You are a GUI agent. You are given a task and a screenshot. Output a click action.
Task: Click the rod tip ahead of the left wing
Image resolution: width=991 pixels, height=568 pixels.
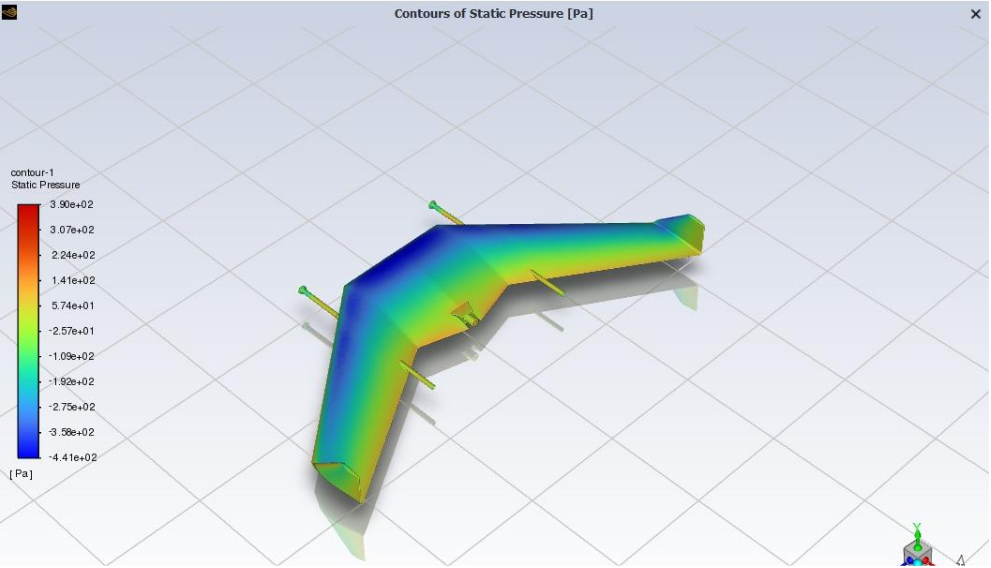(304, 291)
